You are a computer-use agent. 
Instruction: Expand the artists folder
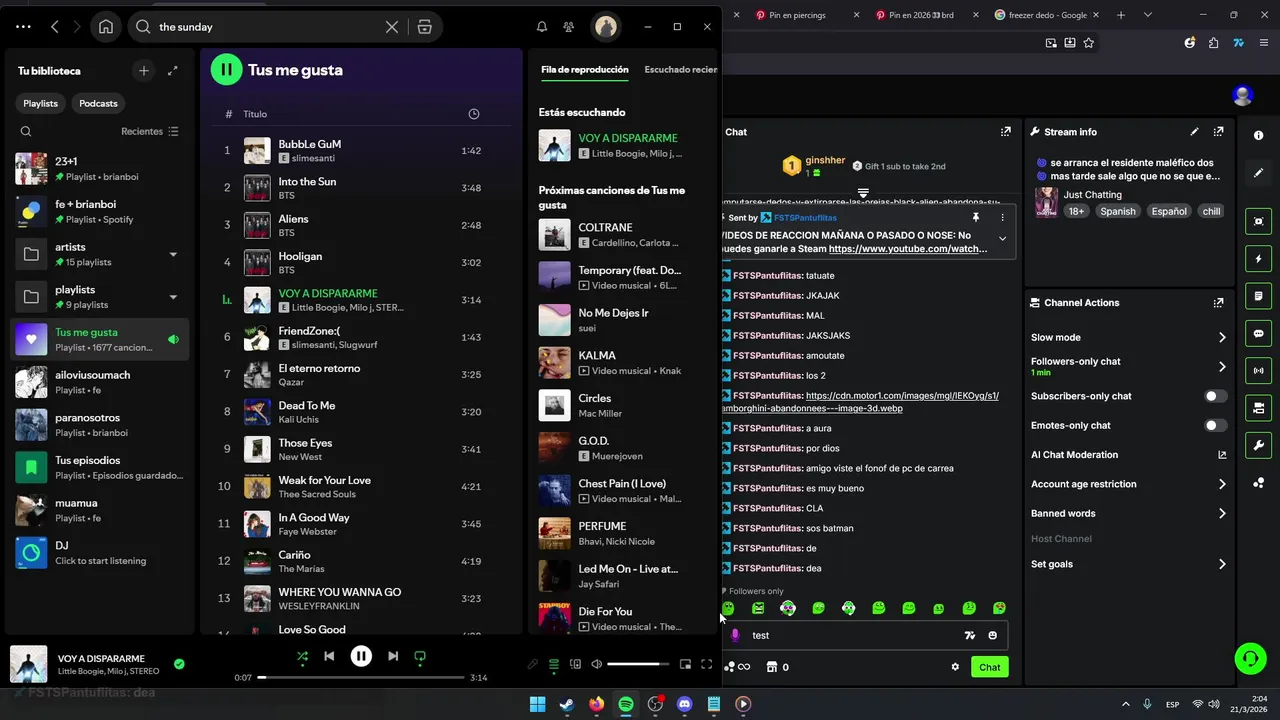[x=173, y=254]
